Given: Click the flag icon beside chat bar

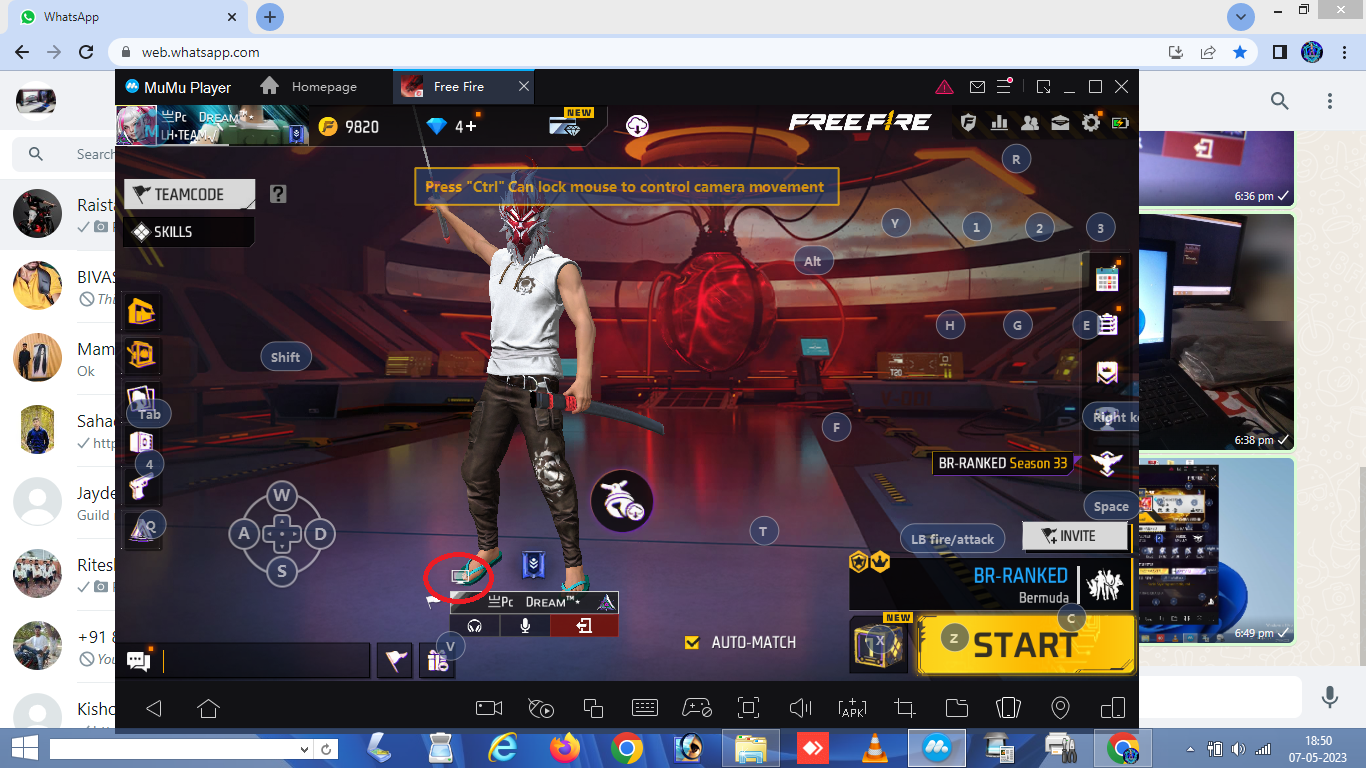Looking at the screenshot, I should pos(395,660).
